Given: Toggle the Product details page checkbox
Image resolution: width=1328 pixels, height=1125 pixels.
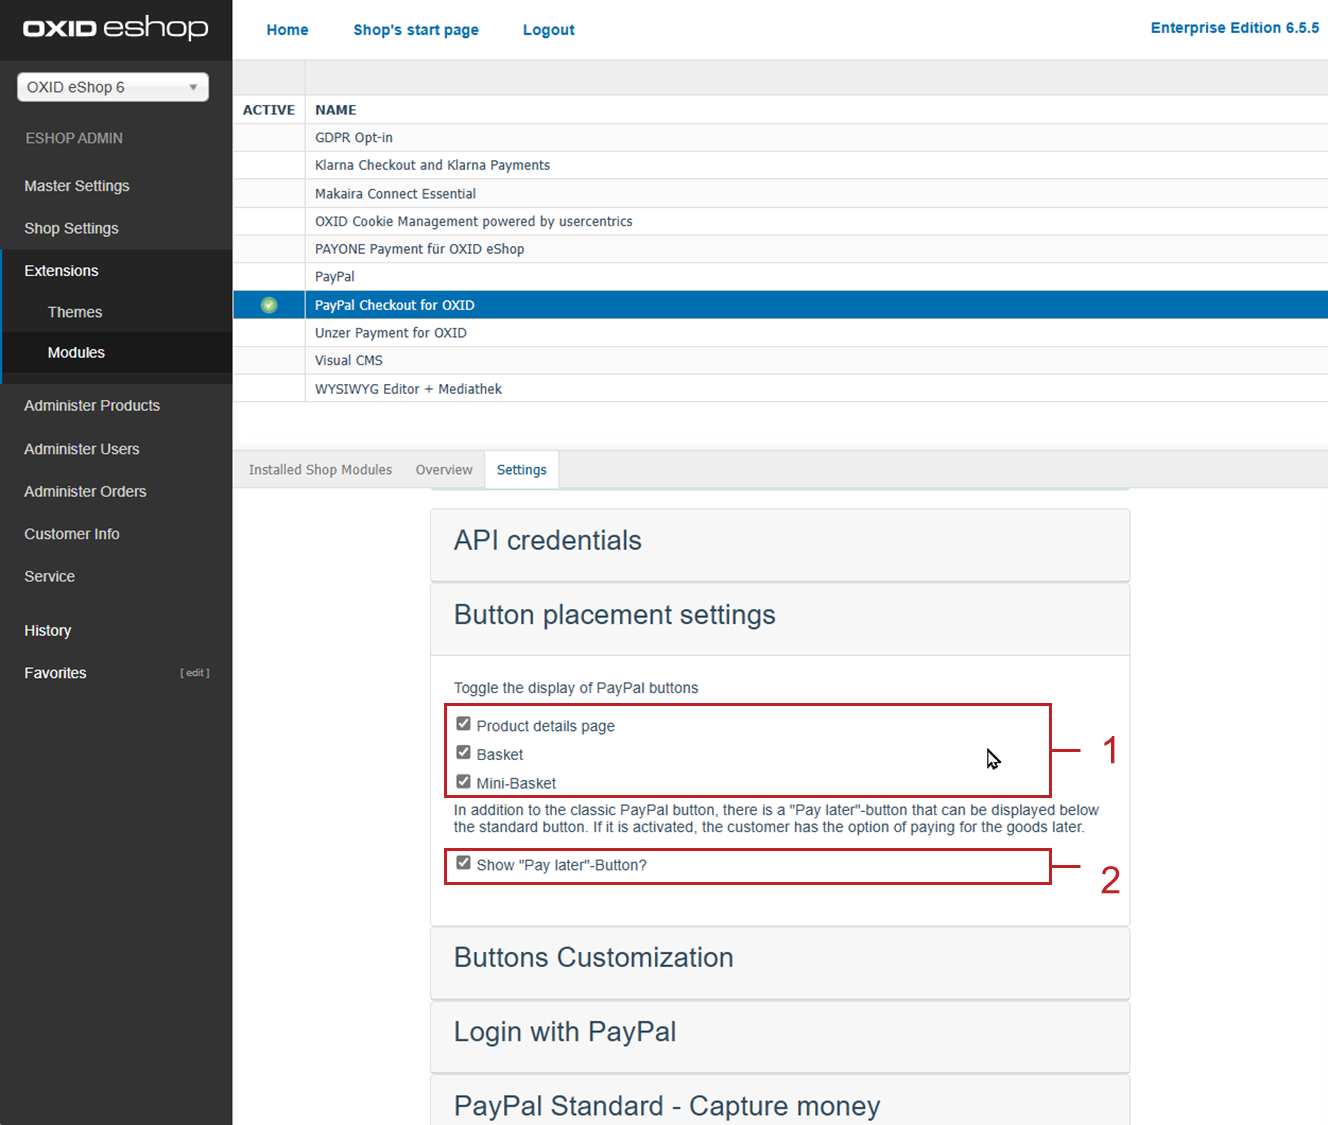Looking at the screenshot, I should [463, 724].
